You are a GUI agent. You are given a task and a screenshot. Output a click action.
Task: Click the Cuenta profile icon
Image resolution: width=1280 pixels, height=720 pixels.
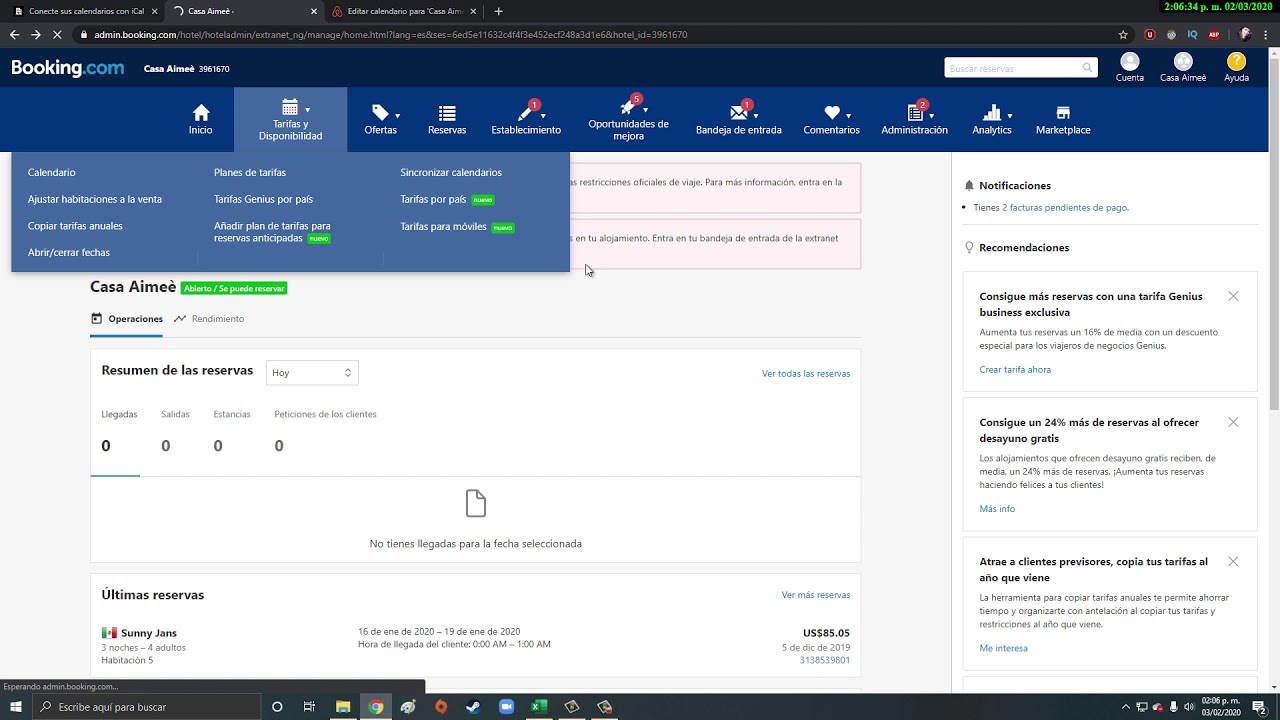(x=1130, y=62)
